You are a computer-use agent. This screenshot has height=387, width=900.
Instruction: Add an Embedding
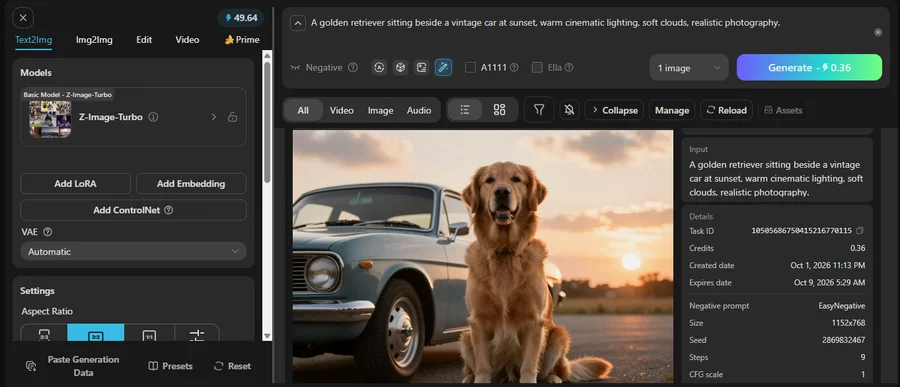pos(191,184)
